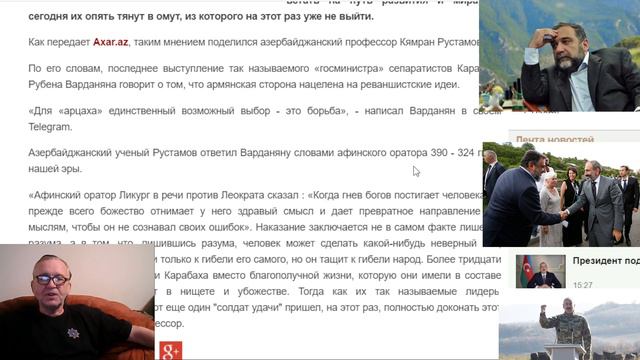Select the quoted phrase 'солдат удачи'
640x360 pixels.
248,307
